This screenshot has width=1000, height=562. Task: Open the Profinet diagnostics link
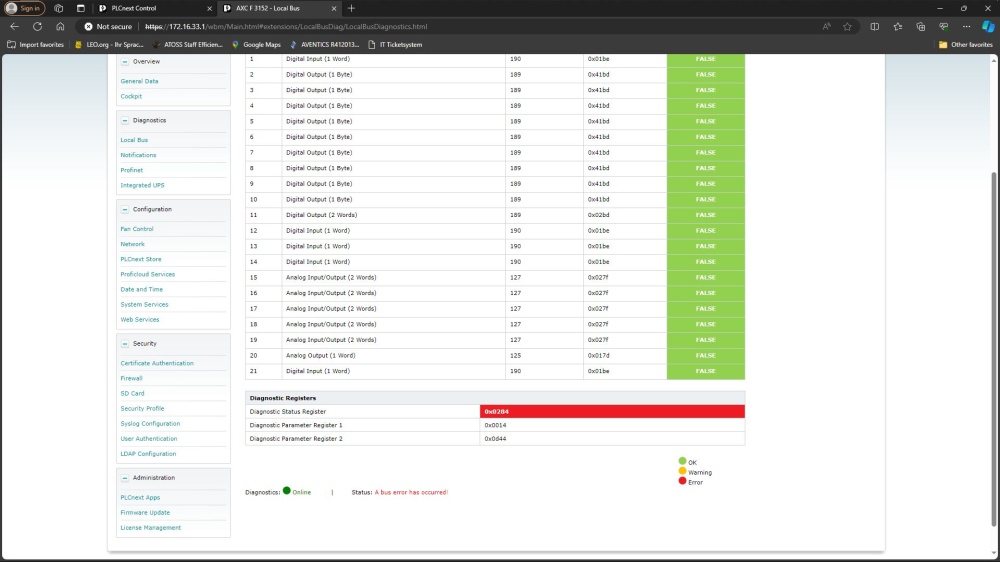pos(132,170)
